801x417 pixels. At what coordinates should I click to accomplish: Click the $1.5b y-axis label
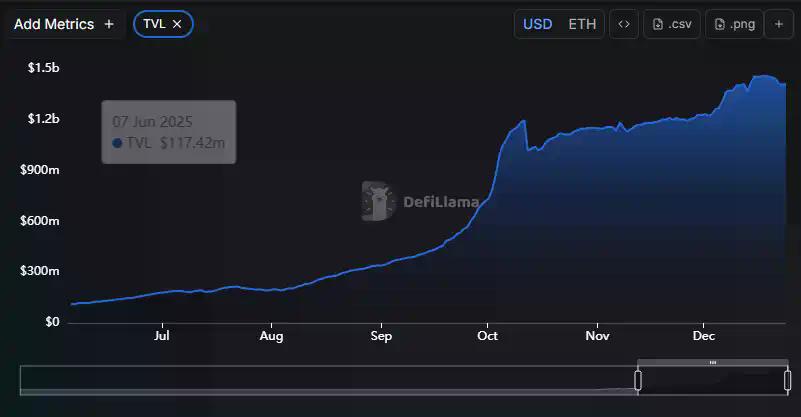(40, 68)
